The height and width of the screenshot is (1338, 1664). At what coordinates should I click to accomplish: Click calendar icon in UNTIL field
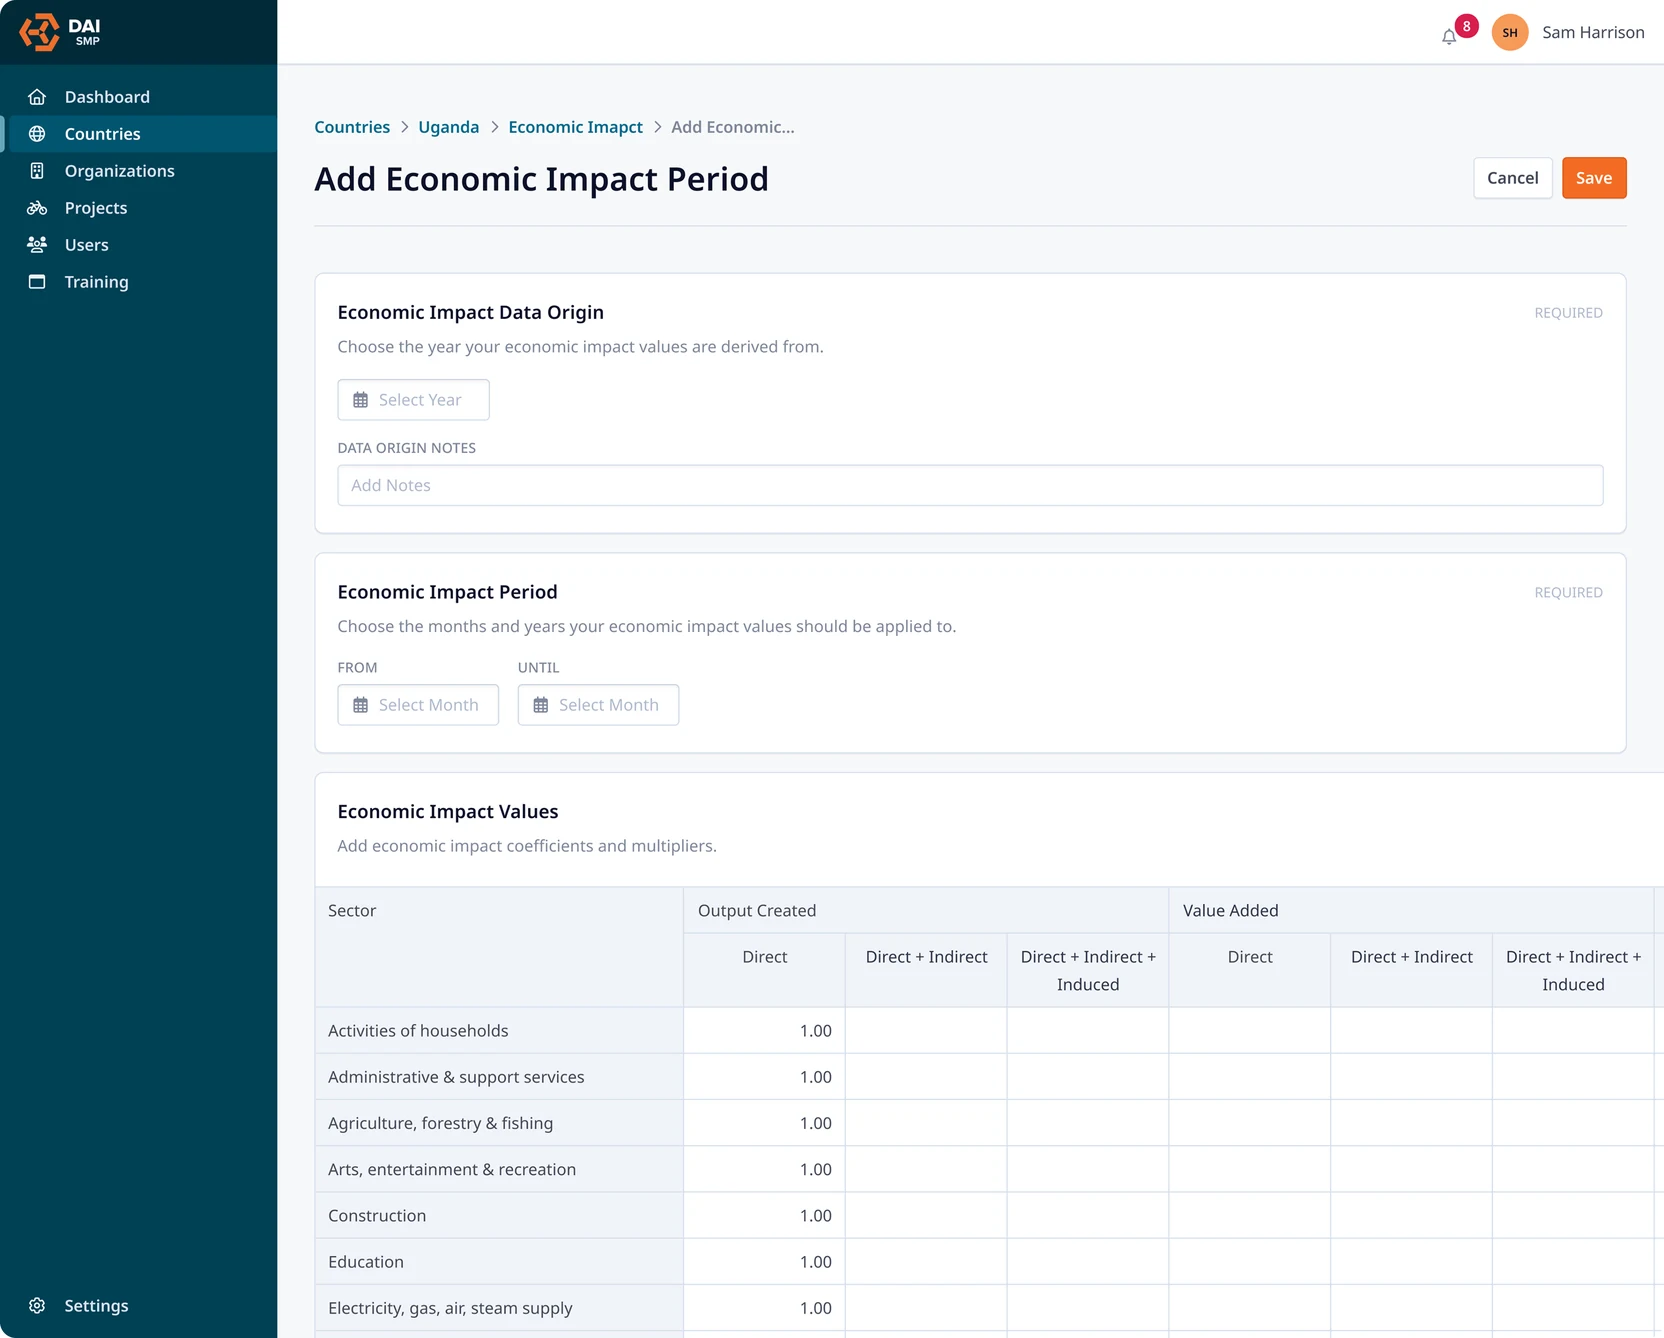pyautogui.click(x=541, y=705)
